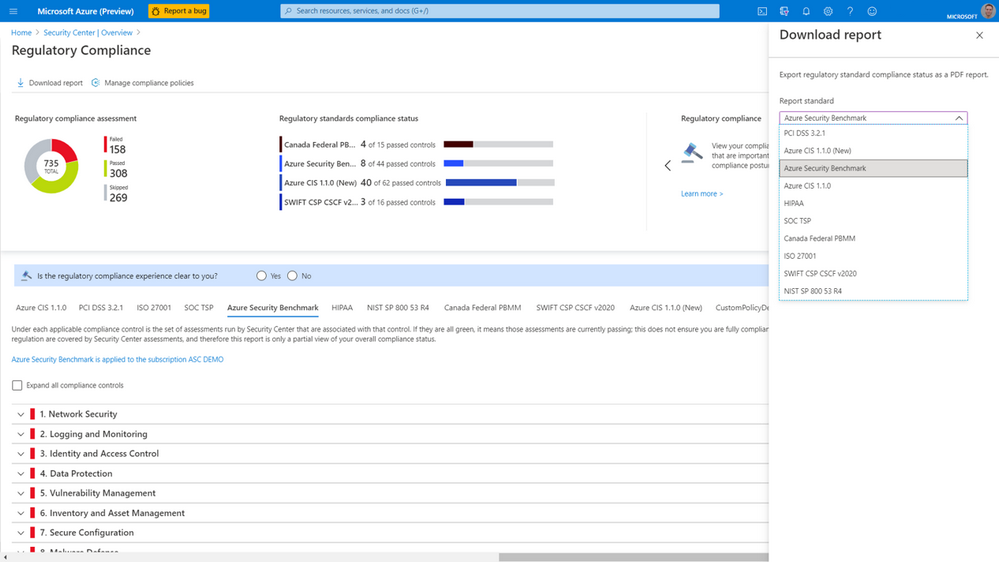Focus the search resources box
This screenshot has height=562, width=999.
500,11
